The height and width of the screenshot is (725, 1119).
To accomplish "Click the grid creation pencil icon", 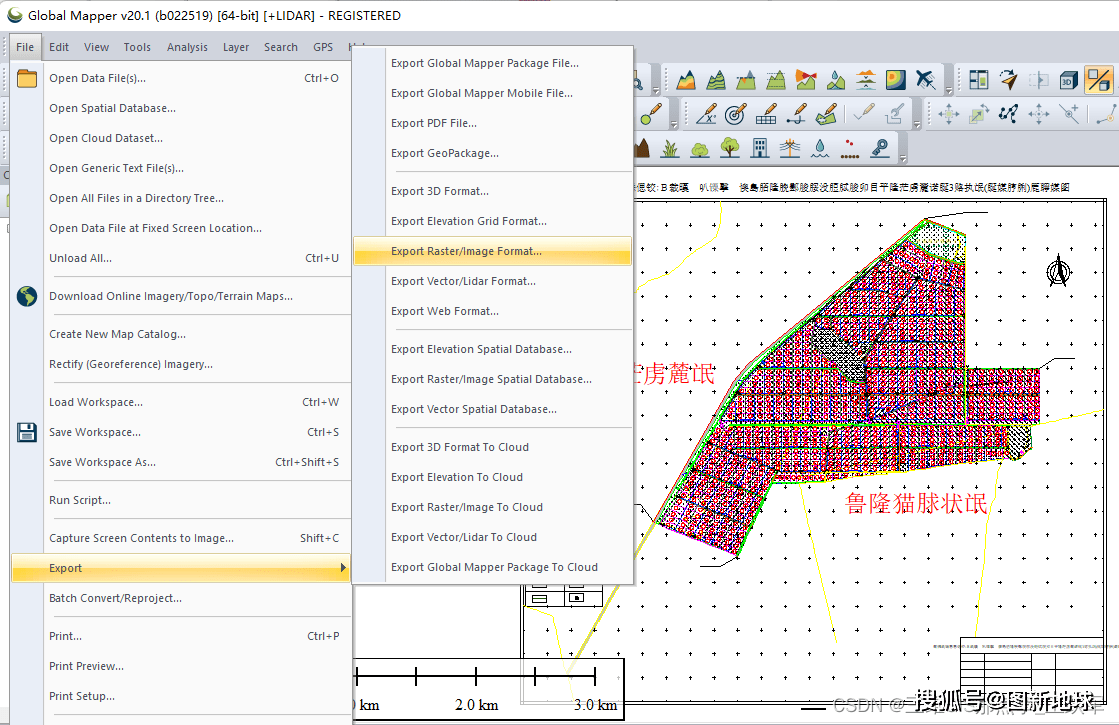I will [767, 114].
